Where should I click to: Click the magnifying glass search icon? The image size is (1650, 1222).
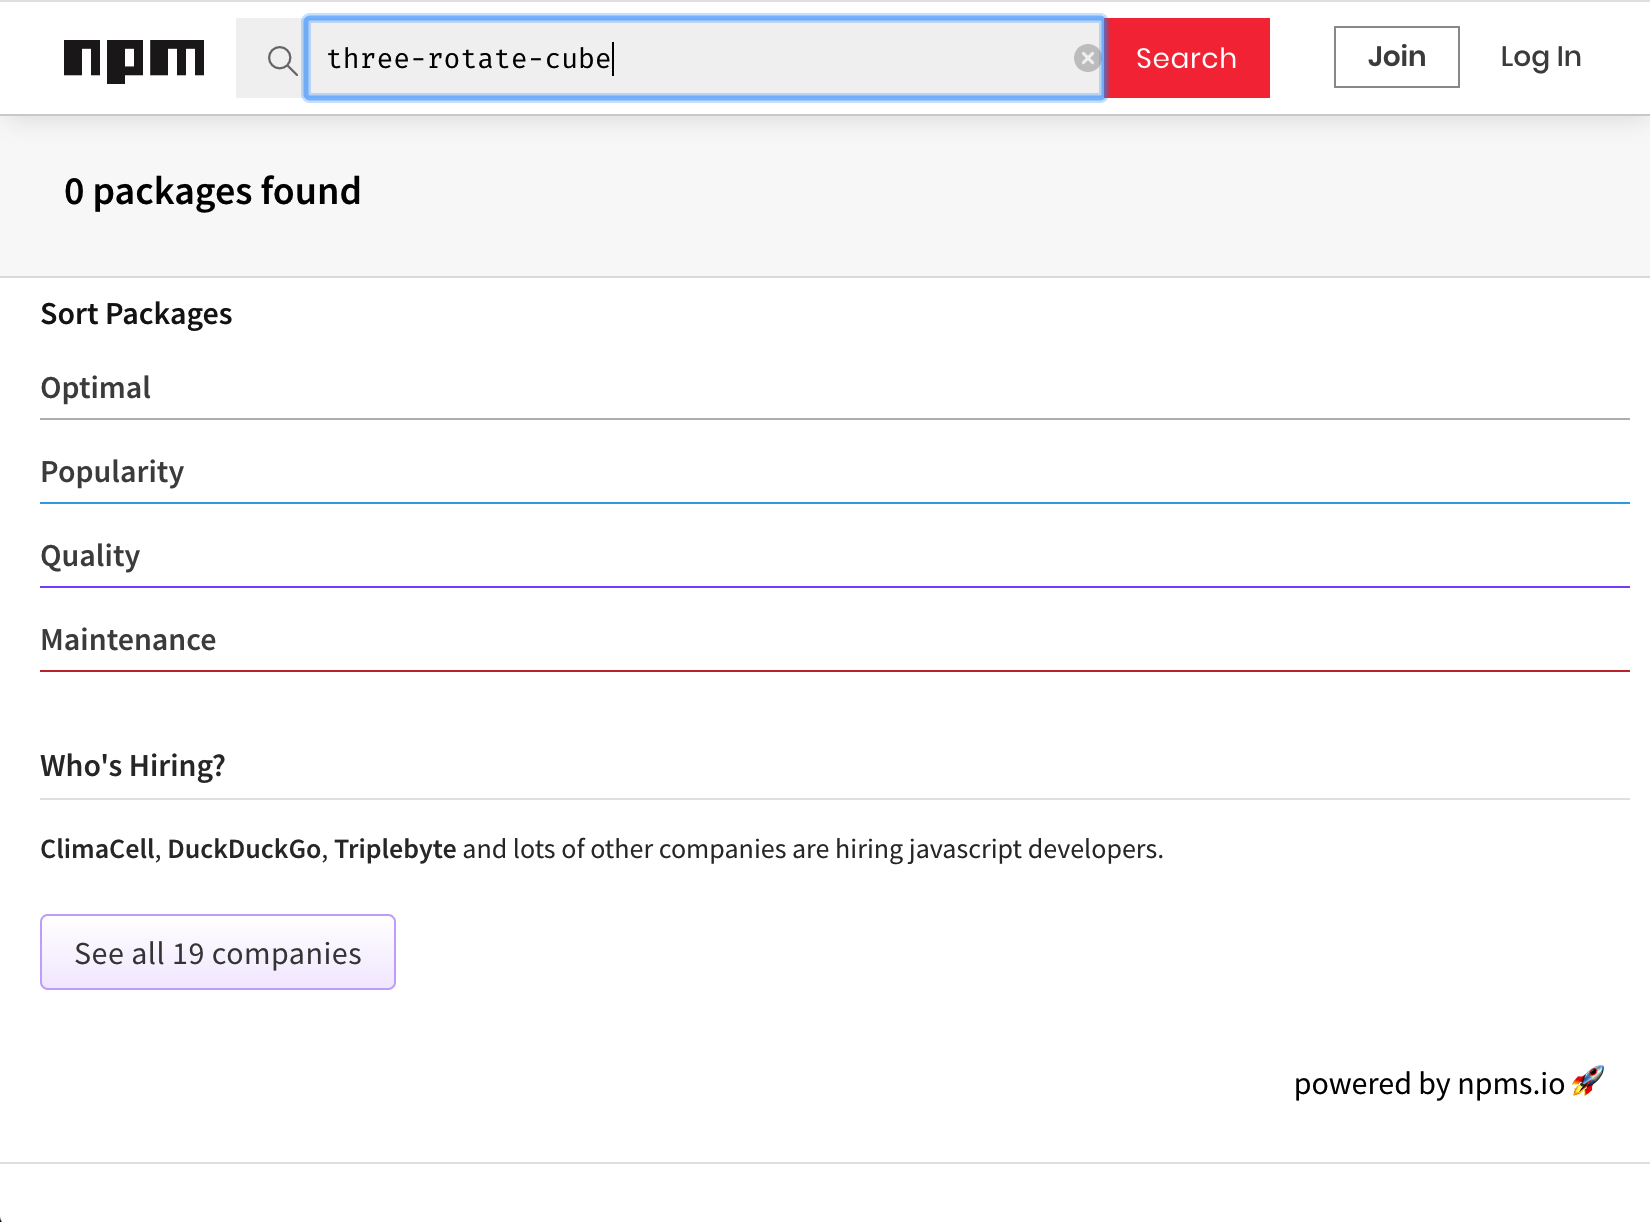pyautogui.click(x=282, y=60)
